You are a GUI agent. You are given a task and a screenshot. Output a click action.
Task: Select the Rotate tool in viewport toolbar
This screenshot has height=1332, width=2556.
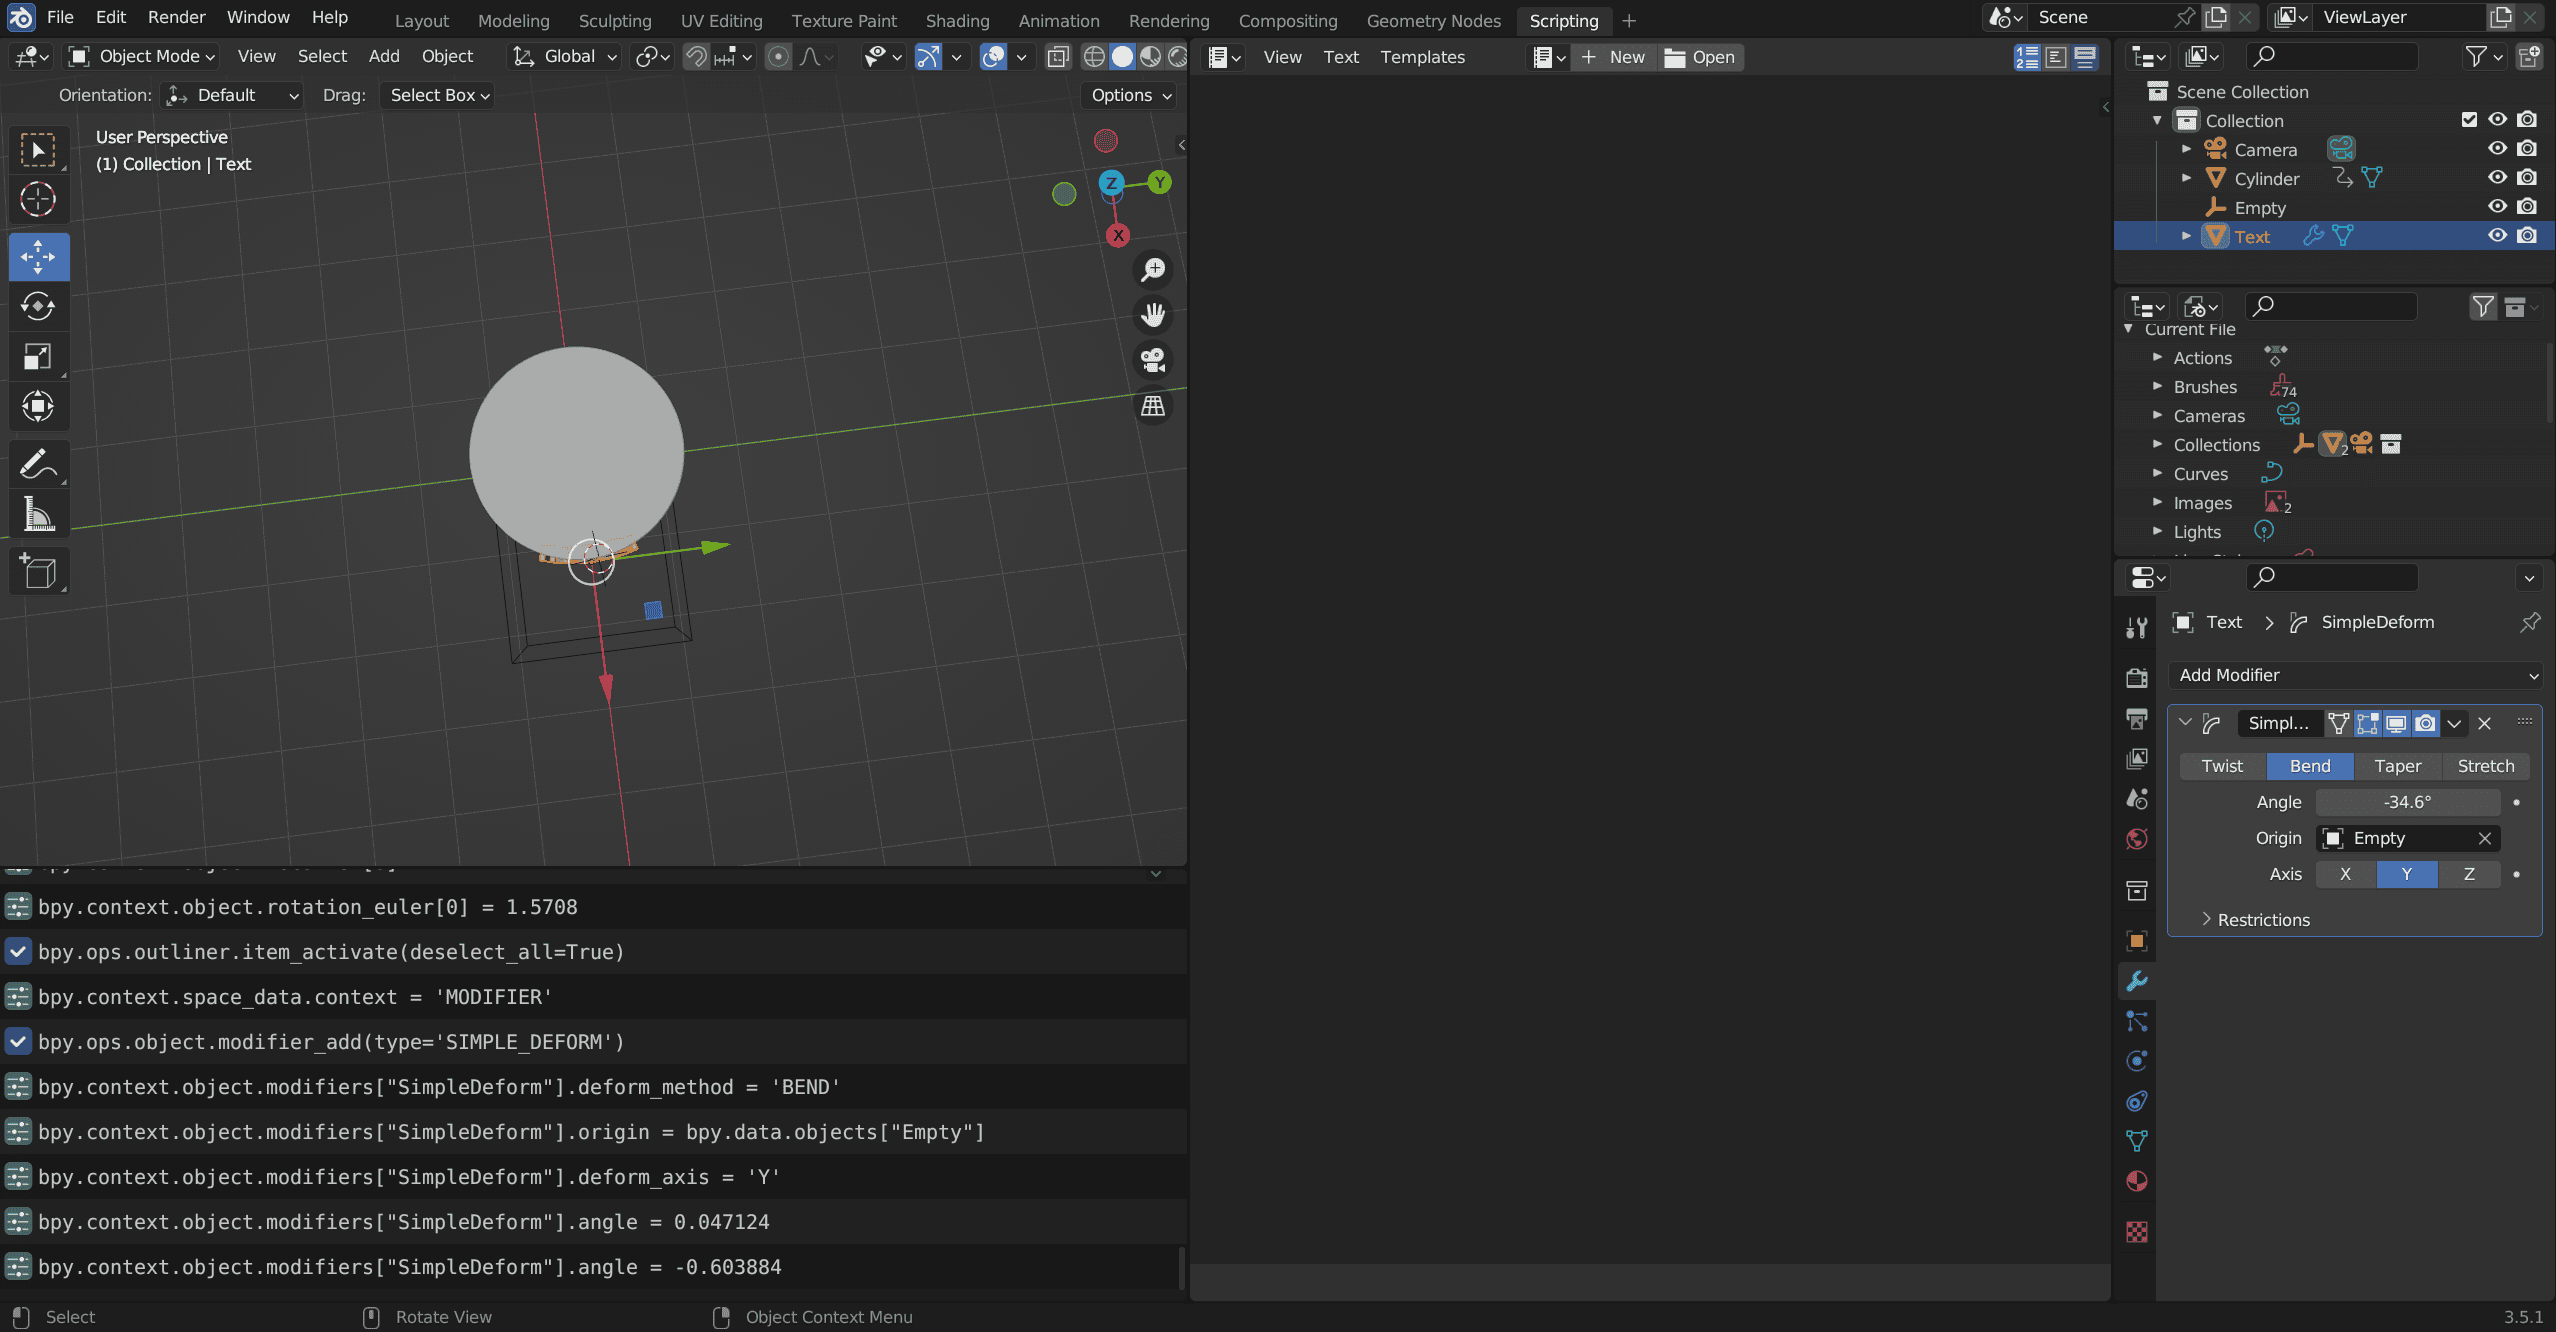pyautogui.click(x=38, y=306)
